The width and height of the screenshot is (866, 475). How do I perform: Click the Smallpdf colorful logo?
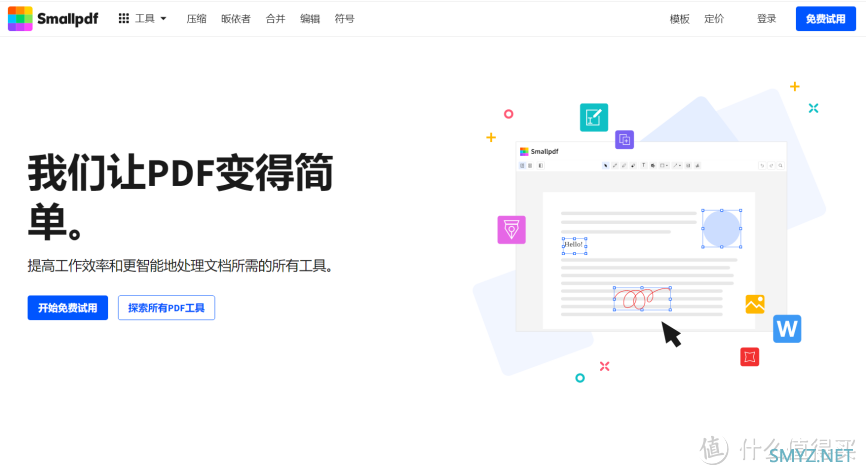coord(20,19)
